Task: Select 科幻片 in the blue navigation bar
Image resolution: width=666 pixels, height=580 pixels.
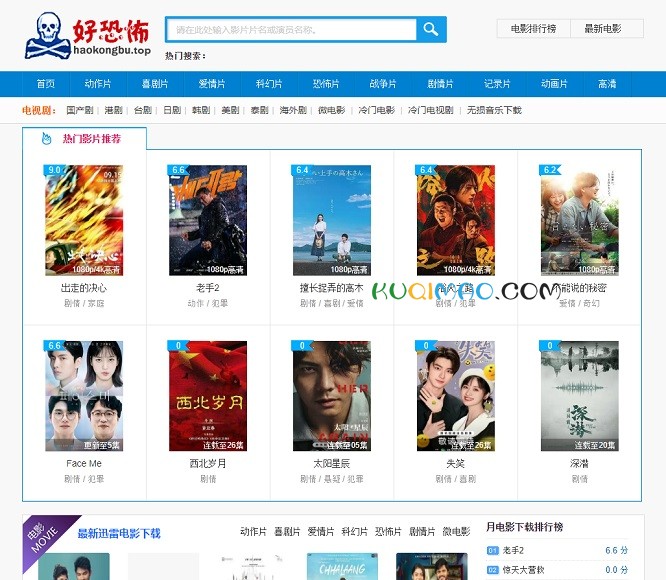Action: pos(269,84)
